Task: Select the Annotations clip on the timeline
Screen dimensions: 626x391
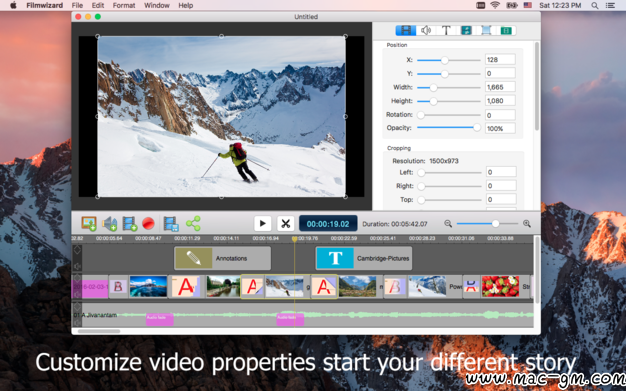Action: point(222,258)
